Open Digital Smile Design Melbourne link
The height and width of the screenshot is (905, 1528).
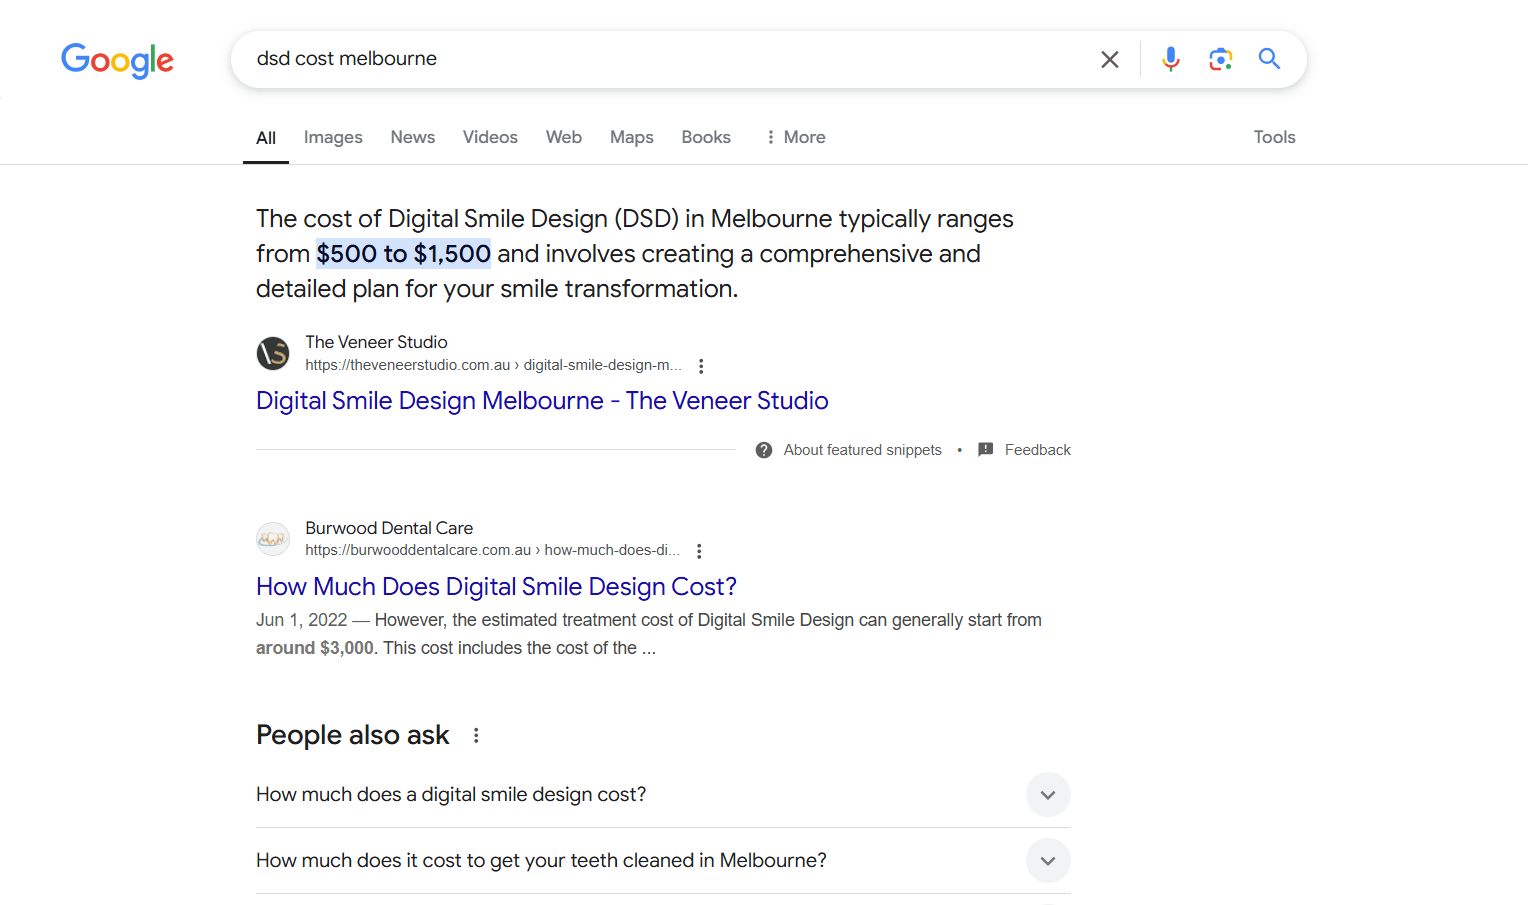coord(541,401)
